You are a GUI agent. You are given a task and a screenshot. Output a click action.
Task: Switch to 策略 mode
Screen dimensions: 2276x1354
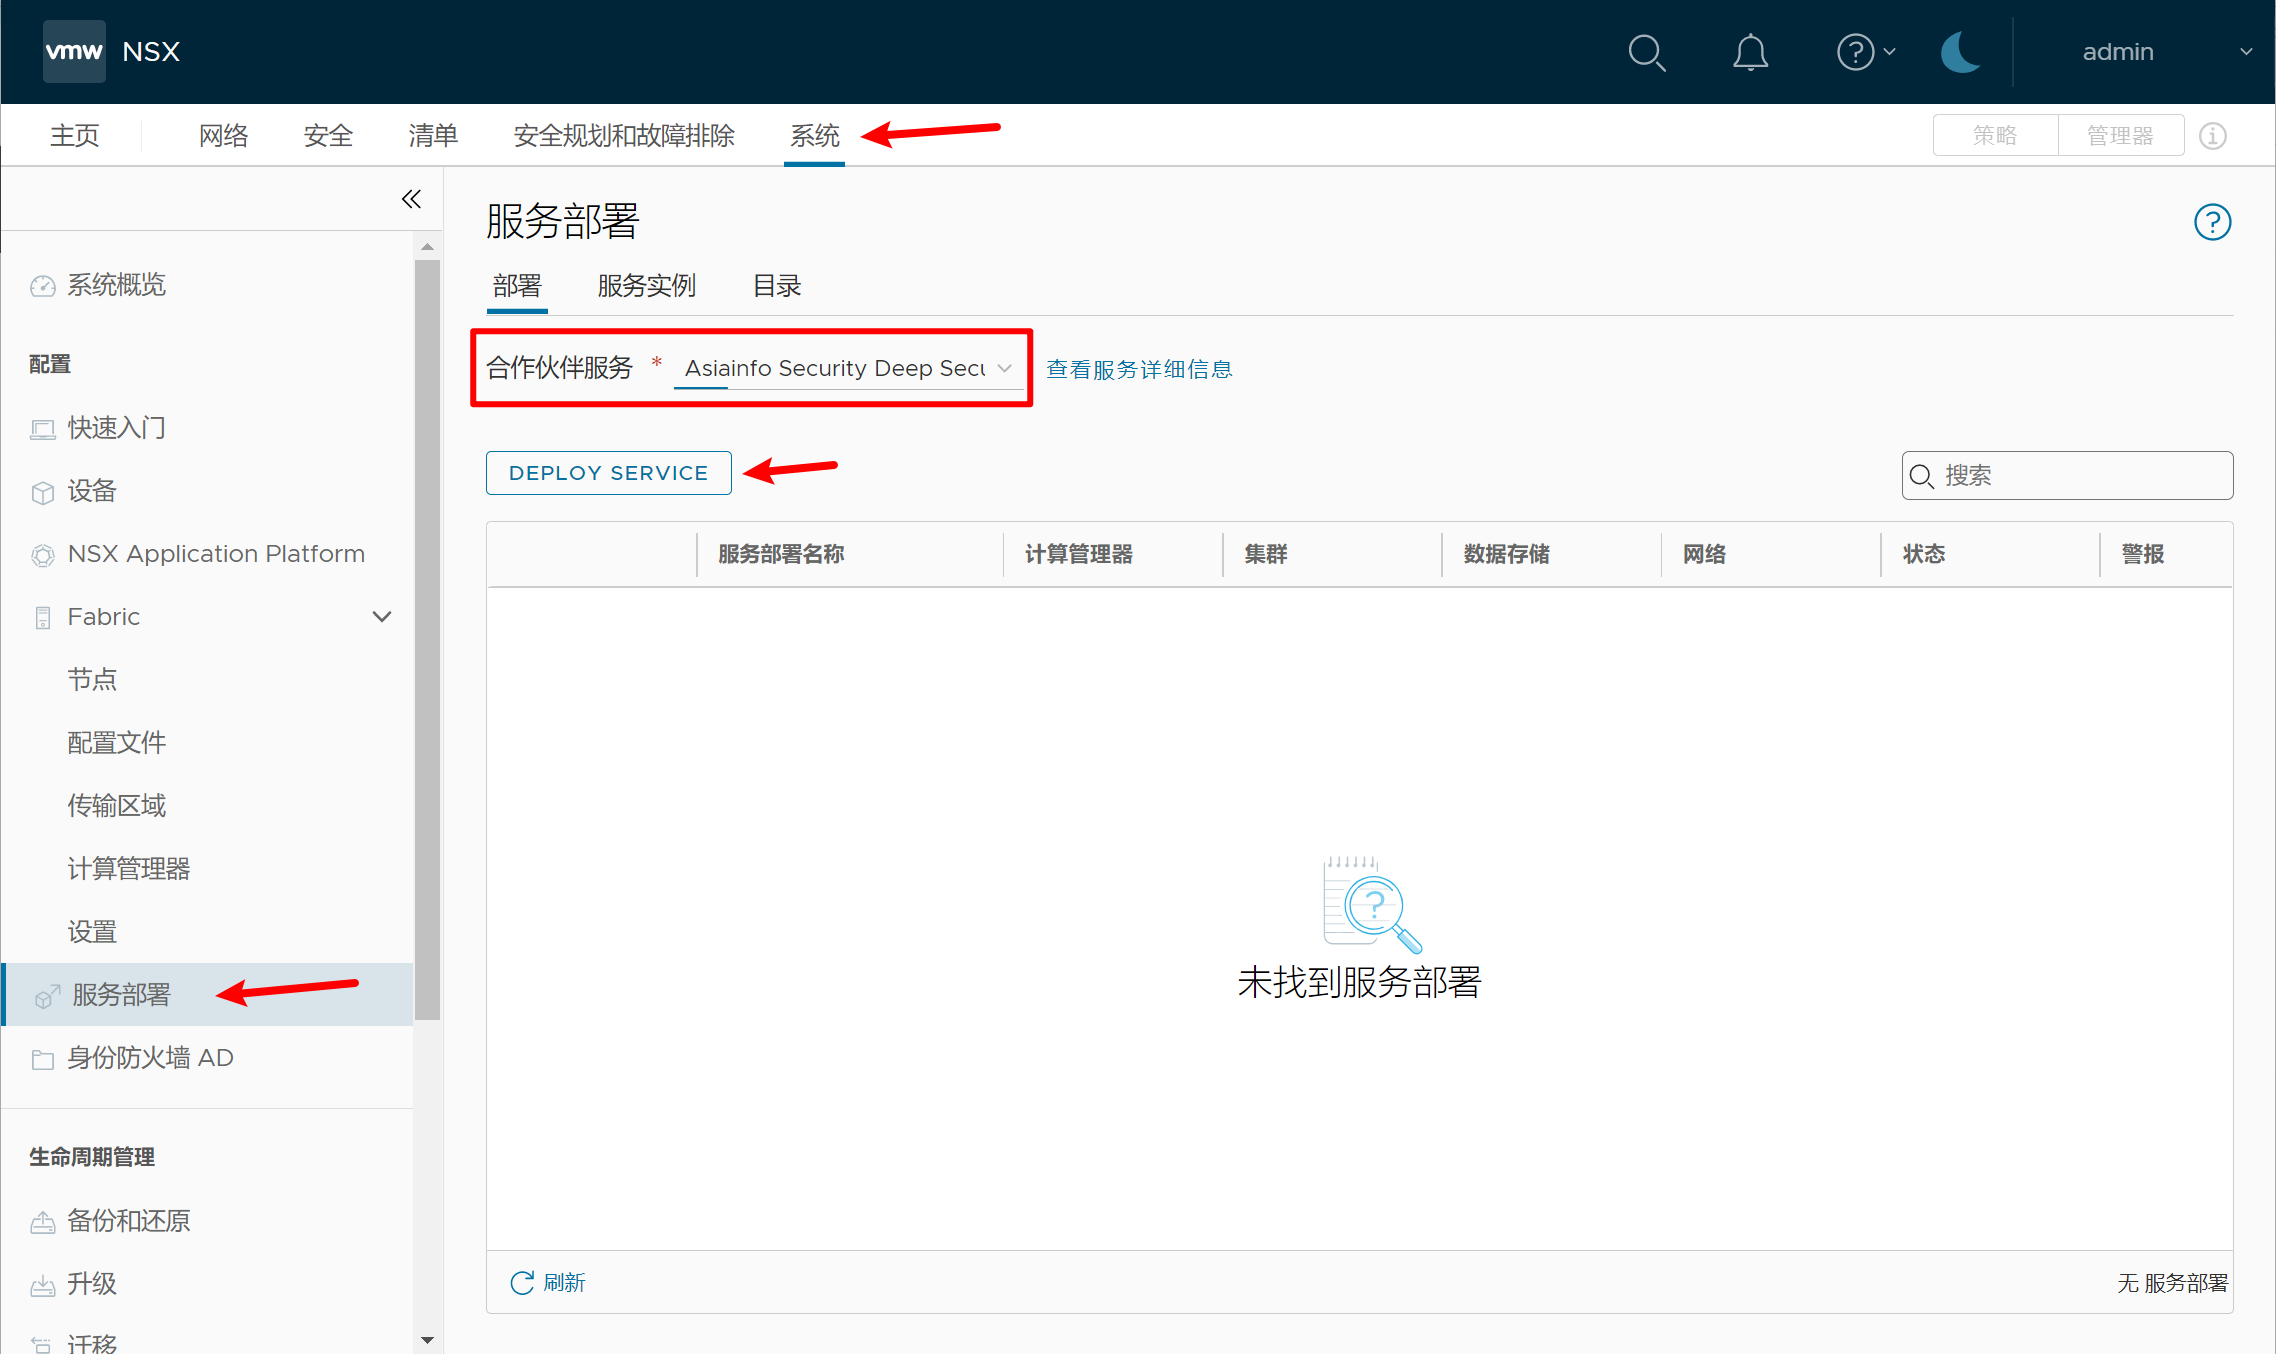pos(1995,136)
